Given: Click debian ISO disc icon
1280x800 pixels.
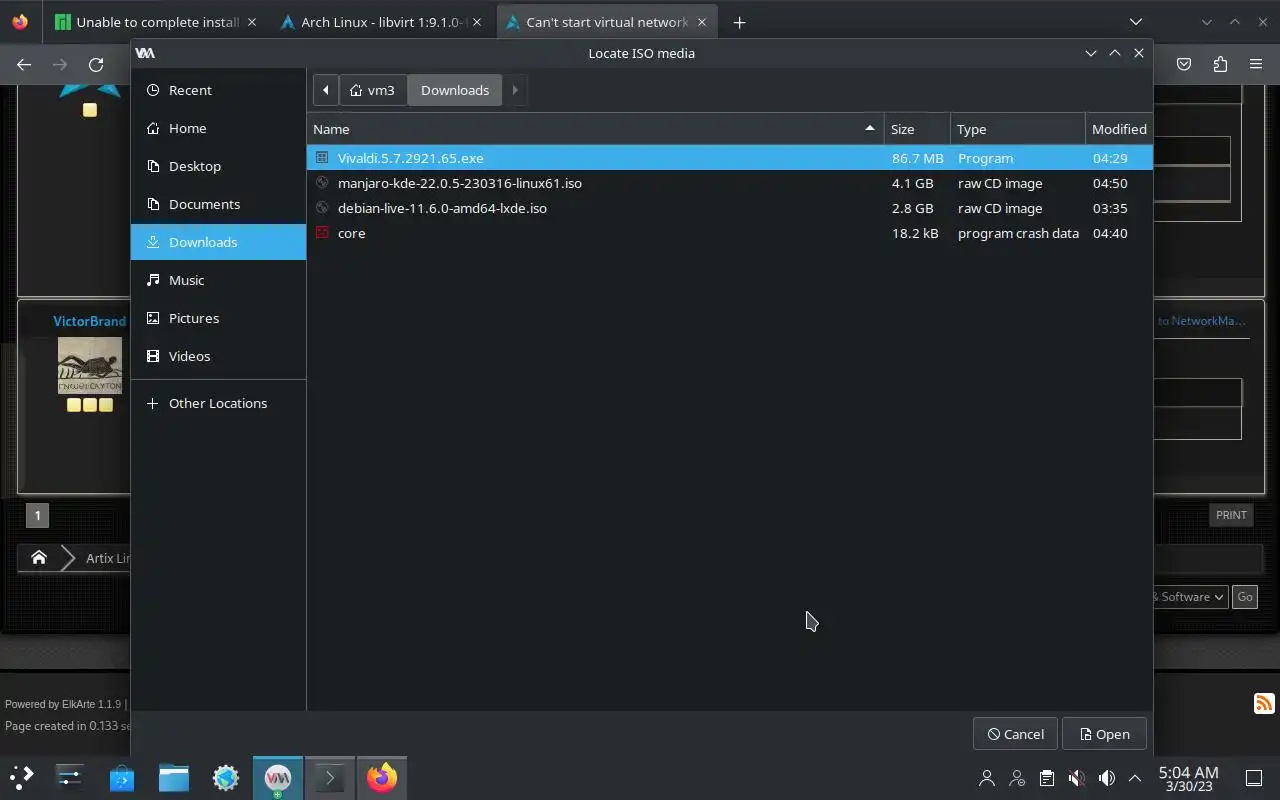Looking at the screenshot, I should 322,208.
